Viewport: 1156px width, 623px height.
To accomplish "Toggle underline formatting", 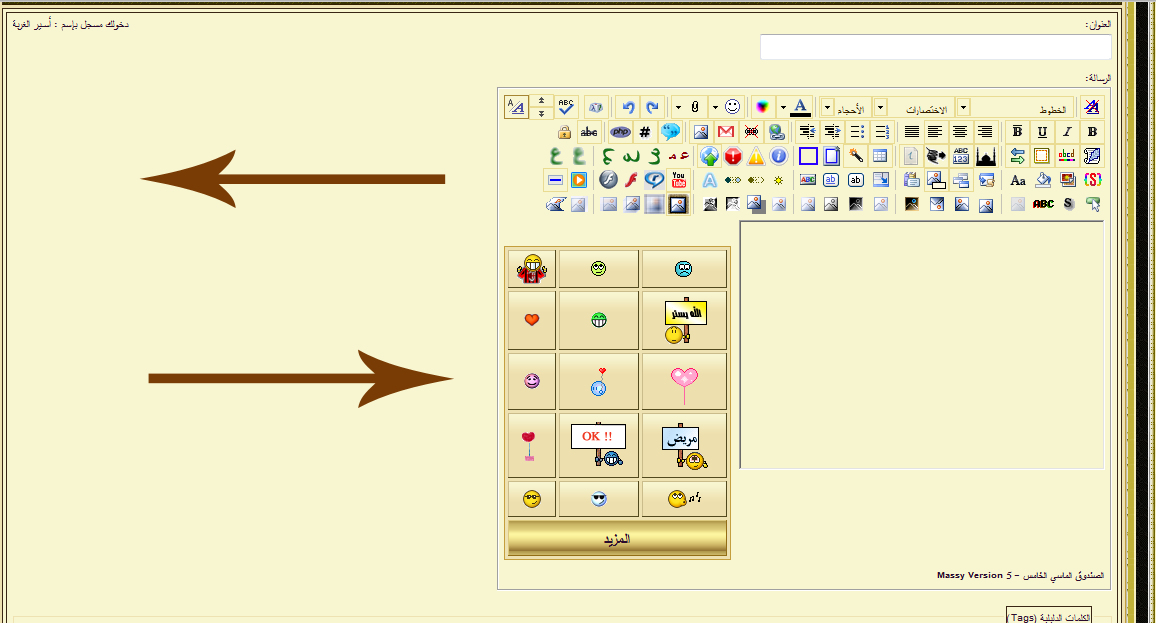I will pos(1042,131).
